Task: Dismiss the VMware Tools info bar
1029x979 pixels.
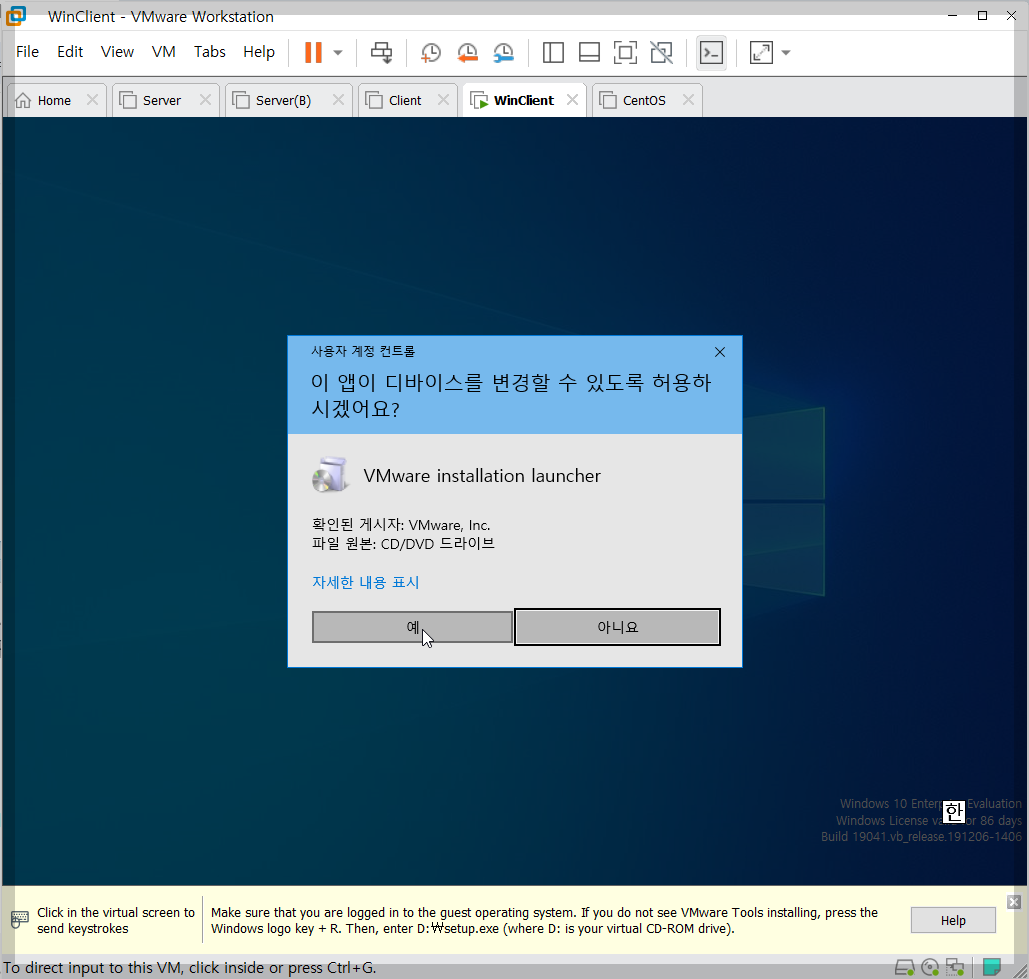Action: point(1014,902)
